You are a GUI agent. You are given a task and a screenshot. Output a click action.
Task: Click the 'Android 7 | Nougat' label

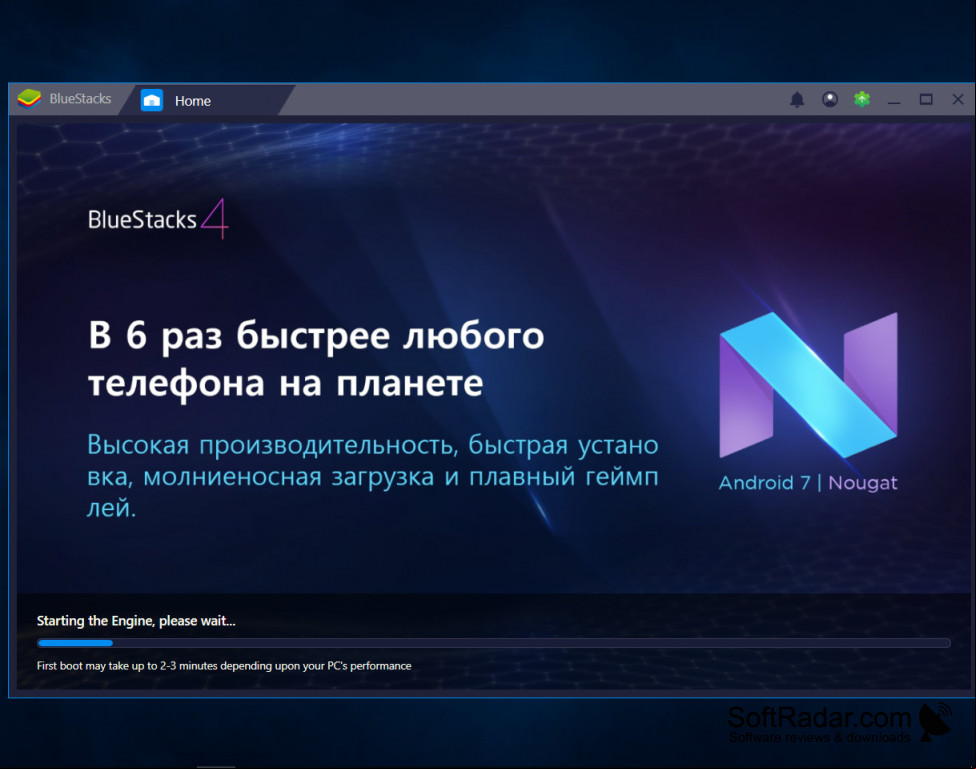808,483
